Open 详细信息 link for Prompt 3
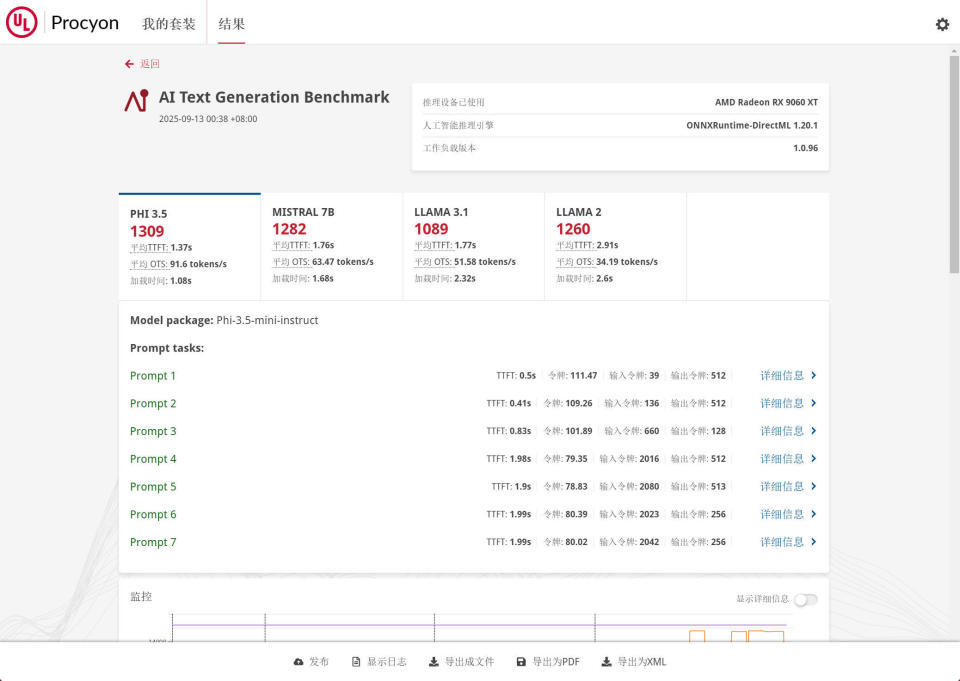The width and height of the screenshot is (960, 681). [x=782, y=431]
